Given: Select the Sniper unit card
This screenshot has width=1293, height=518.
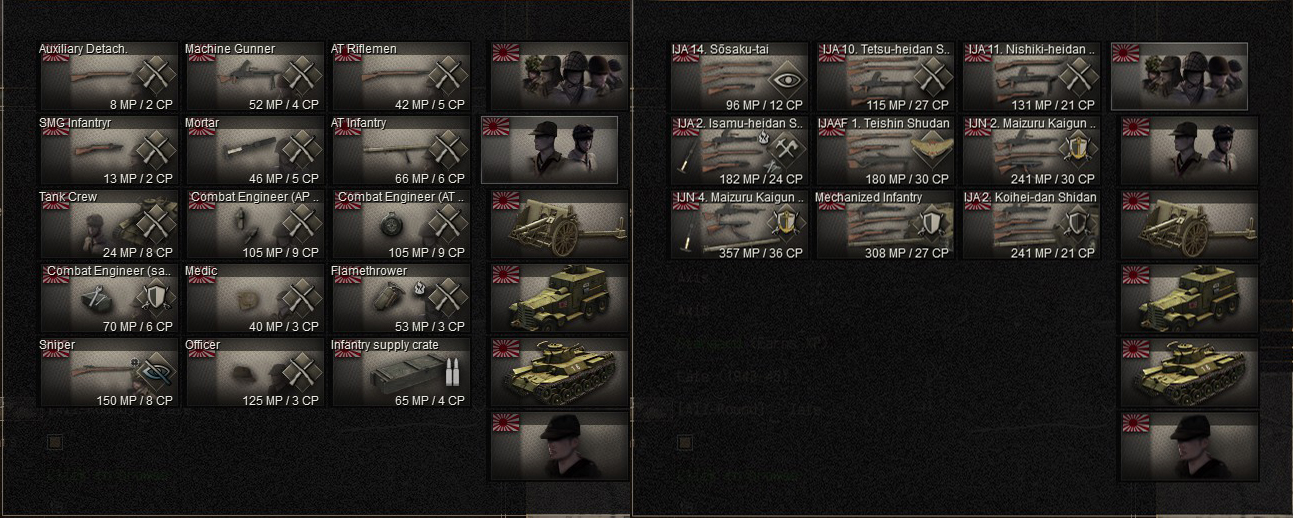Looking at the screenshot, I should (108, 372).
